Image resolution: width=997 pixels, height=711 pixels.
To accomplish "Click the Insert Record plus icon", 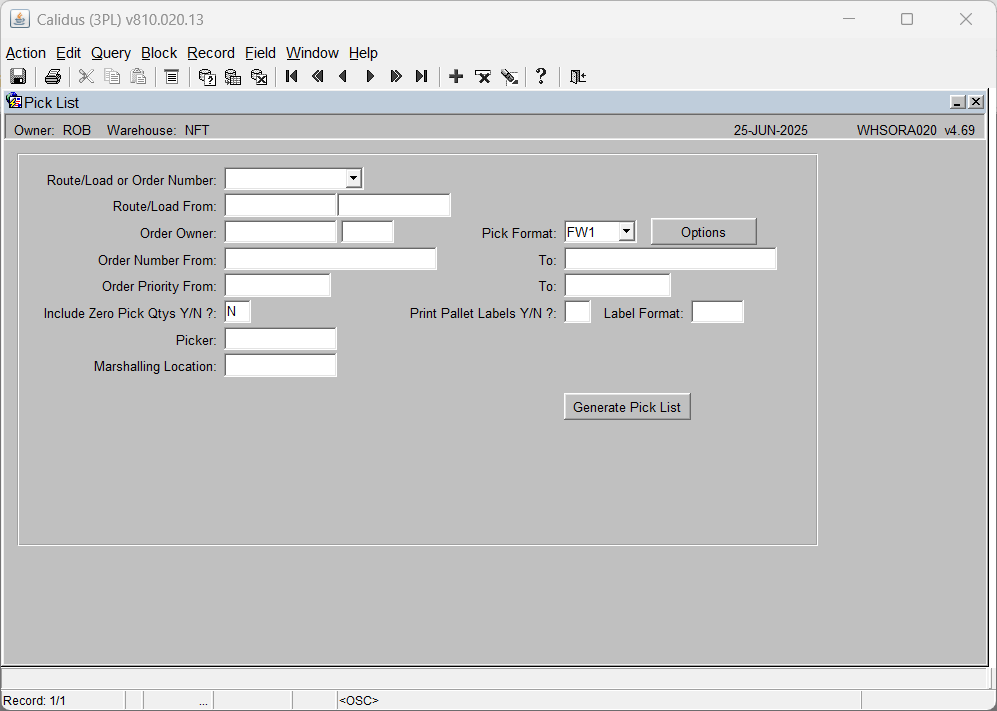I will (456, 77).
